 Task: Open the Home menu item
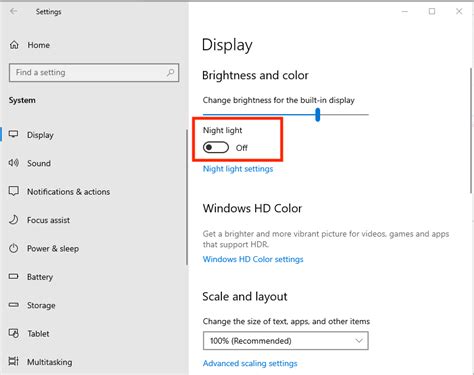(x=39, y=45)
